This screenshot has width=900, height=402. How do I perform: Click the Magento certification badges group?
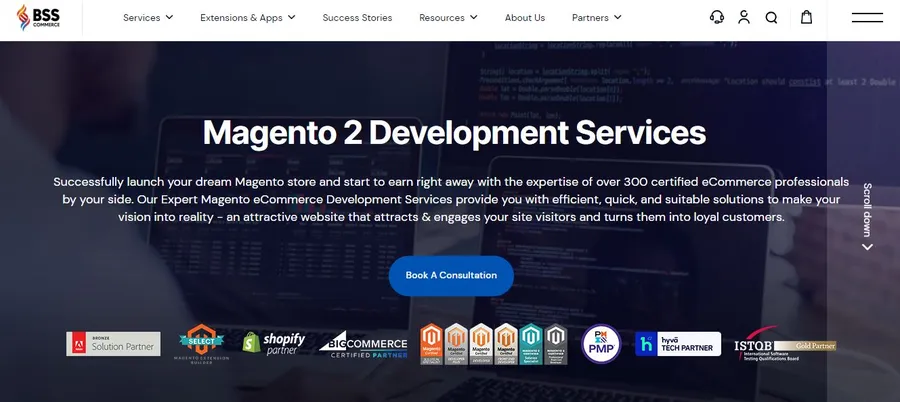tap(494, 344)
